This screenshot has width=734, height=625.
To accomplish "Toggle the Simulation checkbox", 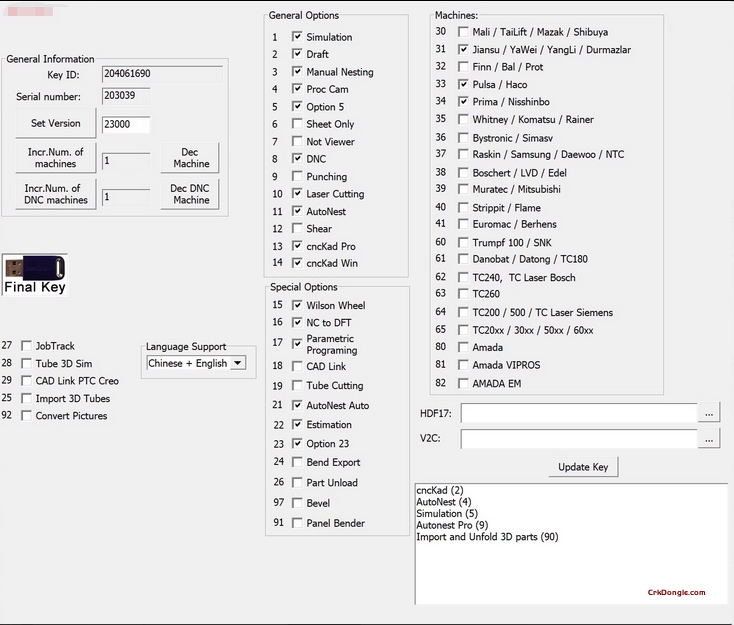I will coord(297,37).
